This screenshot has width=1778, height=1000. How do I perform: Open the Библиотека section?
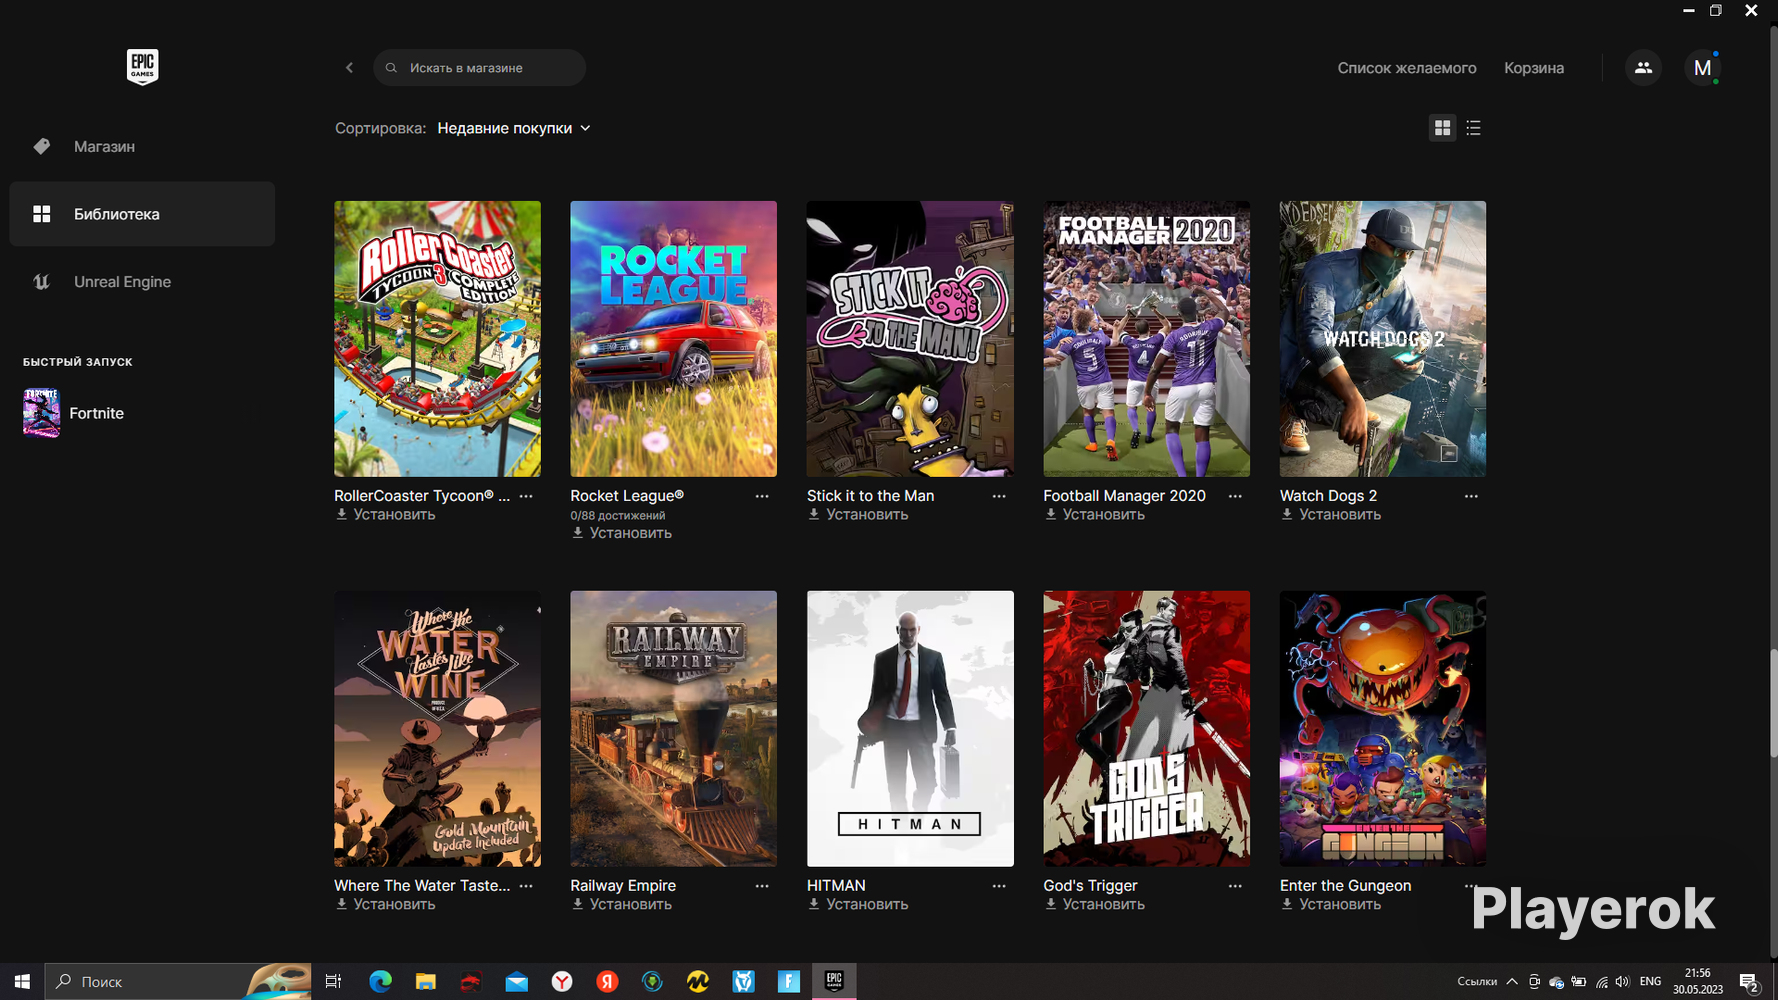coord(142,214)
